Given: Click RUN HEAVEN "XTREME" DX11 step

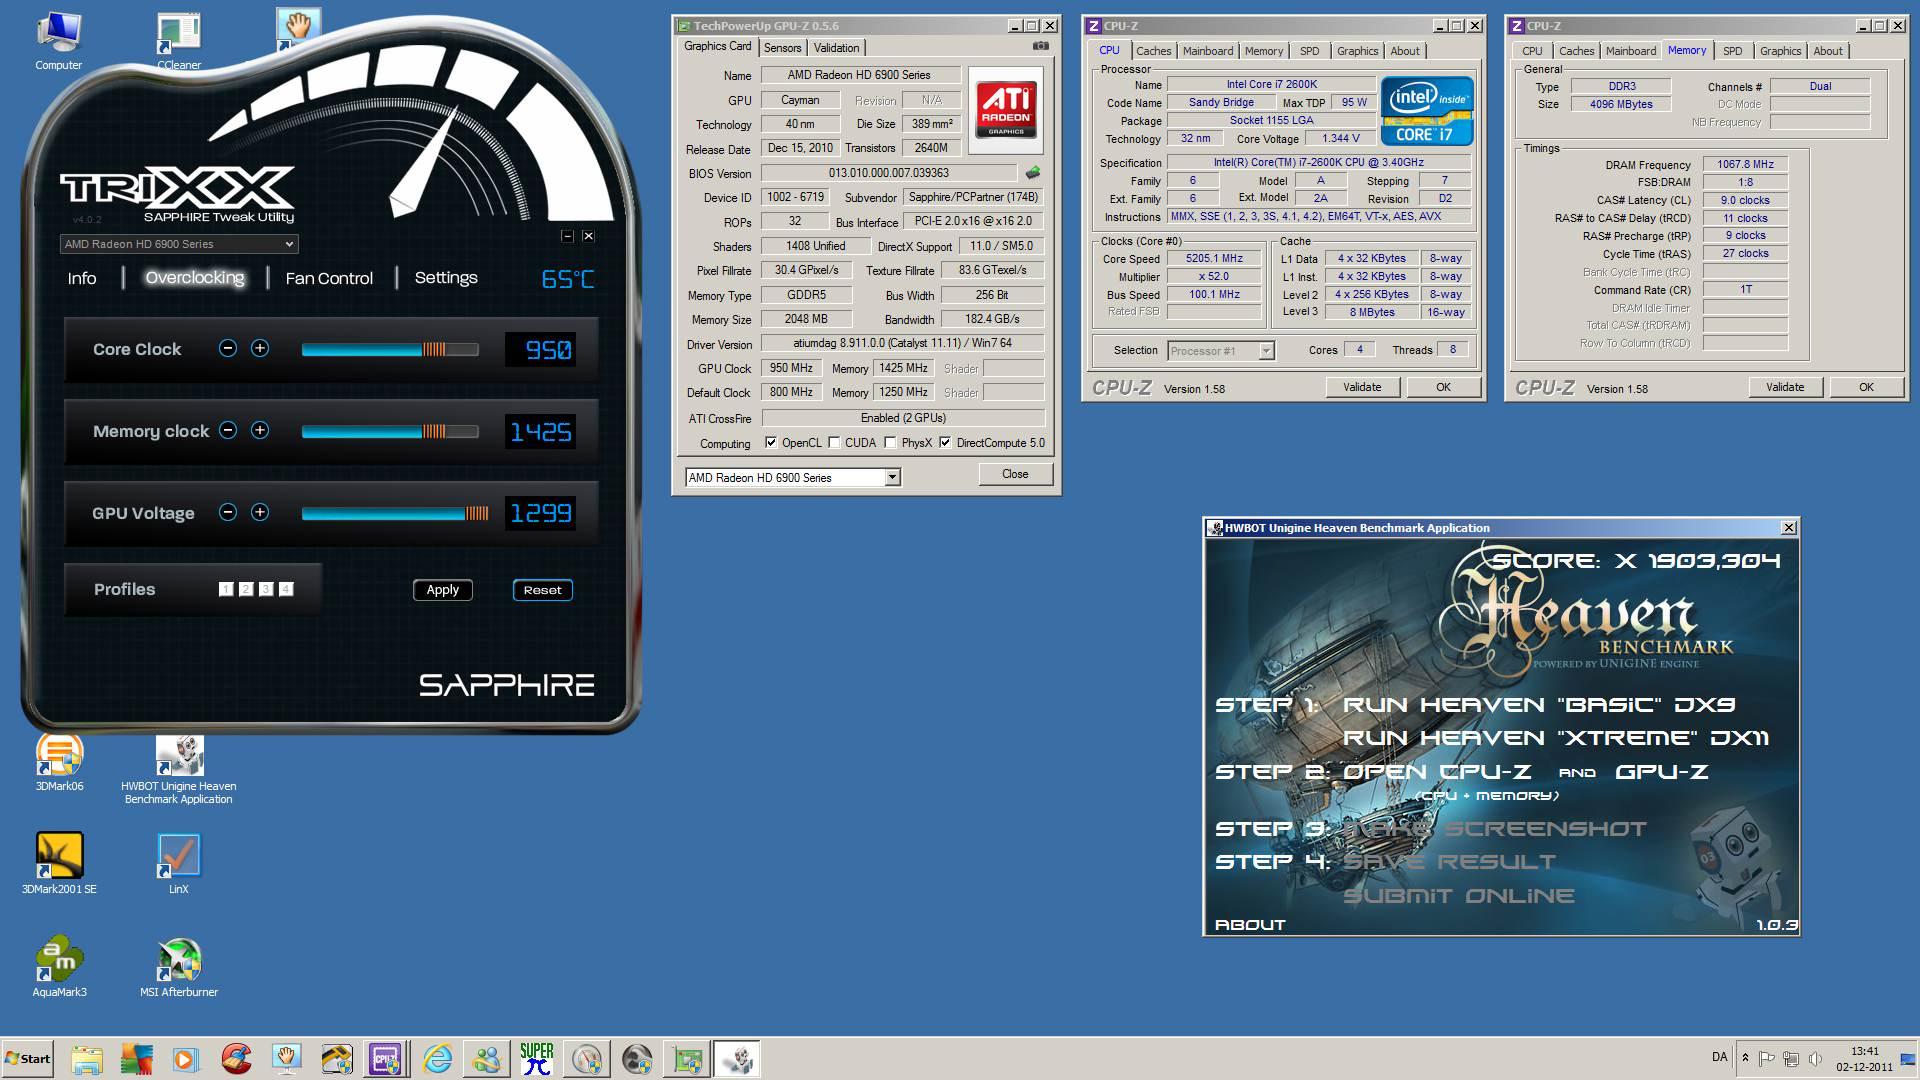Looking at the screenshot, I should point(1556,738).
